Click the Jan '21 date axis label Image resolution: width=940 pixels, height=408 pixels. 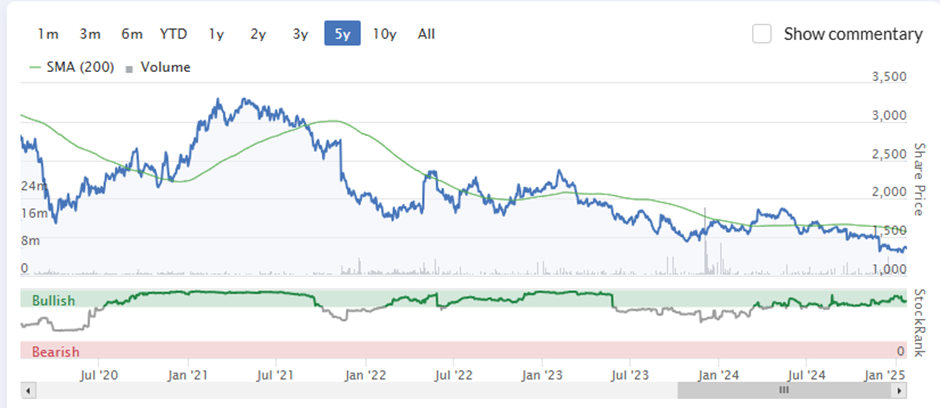(x=189, y=376)
